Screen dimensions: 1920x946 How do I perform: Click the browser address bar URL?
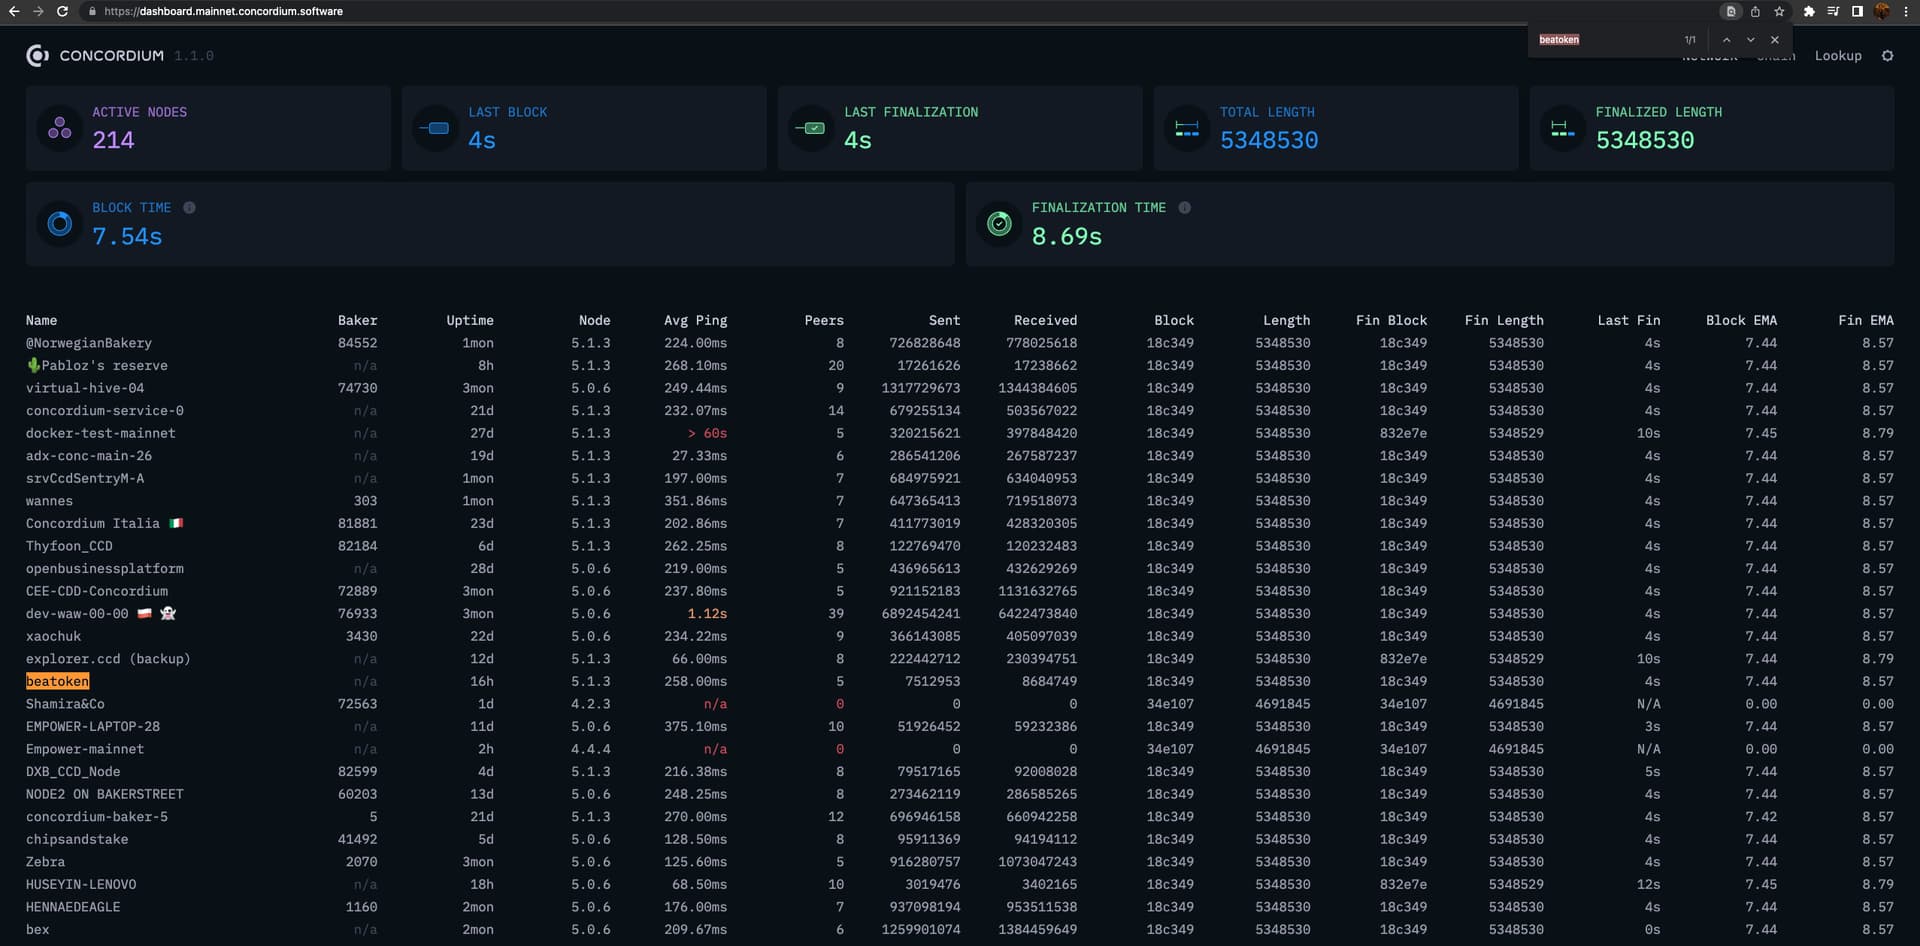pyautogui.click(x=223, y=11)
